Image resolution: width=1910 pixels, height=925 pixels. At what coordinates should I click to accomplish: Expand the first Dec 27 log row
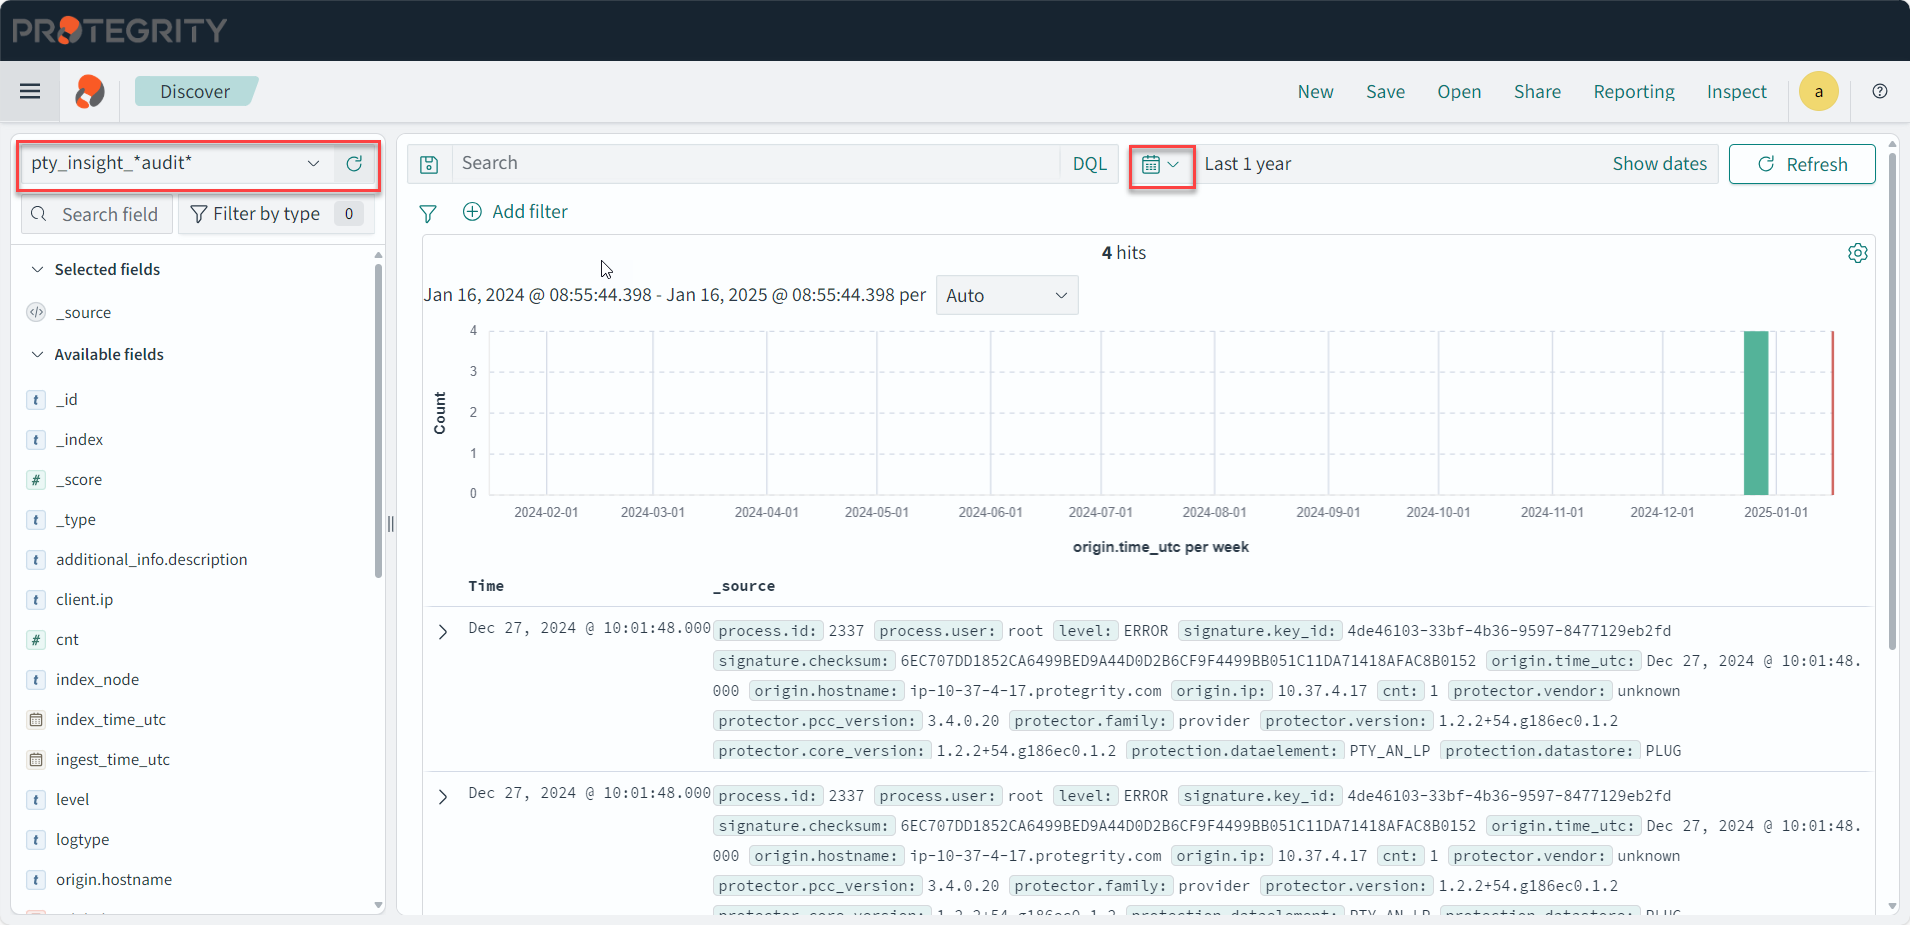[x=443, y=632]
